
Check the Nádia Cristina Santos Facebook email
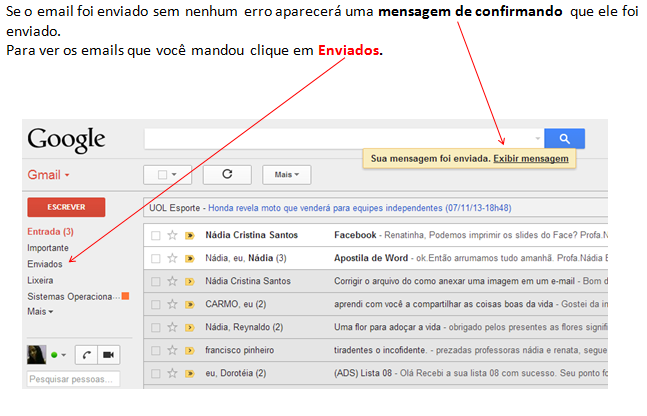[156, 236]
